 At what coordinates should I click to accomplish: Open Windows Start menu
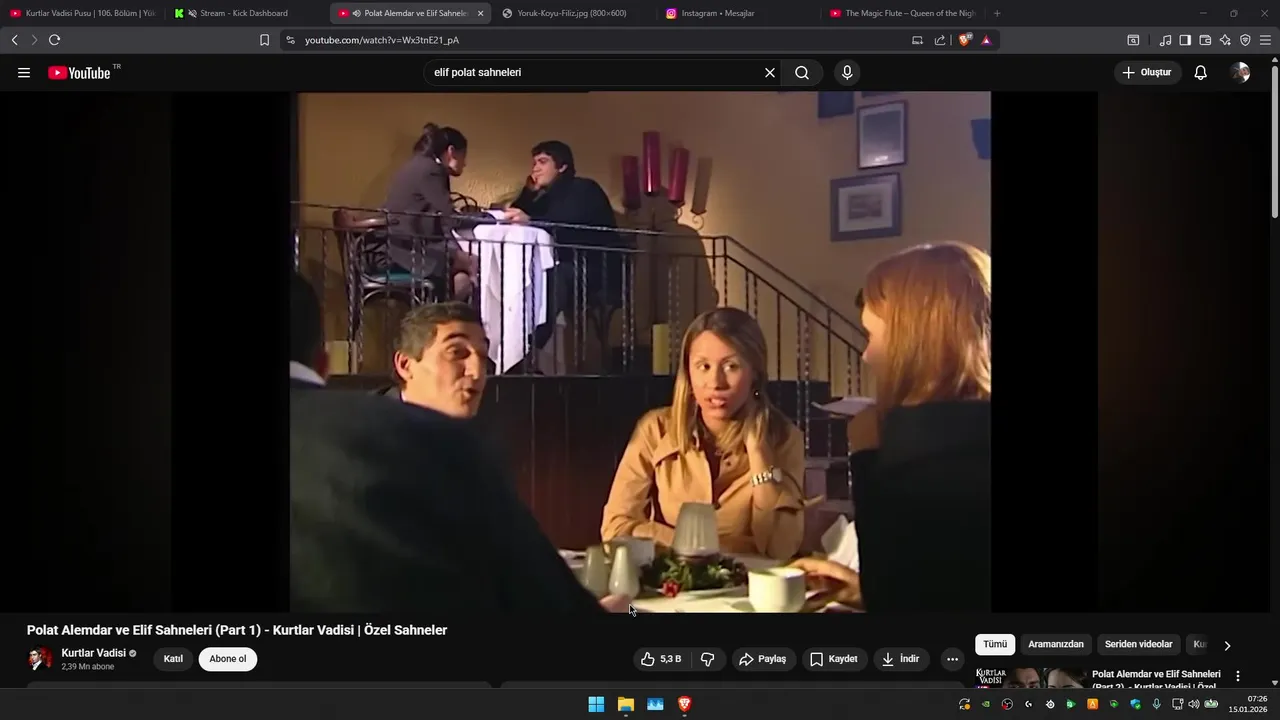(596, 704)
